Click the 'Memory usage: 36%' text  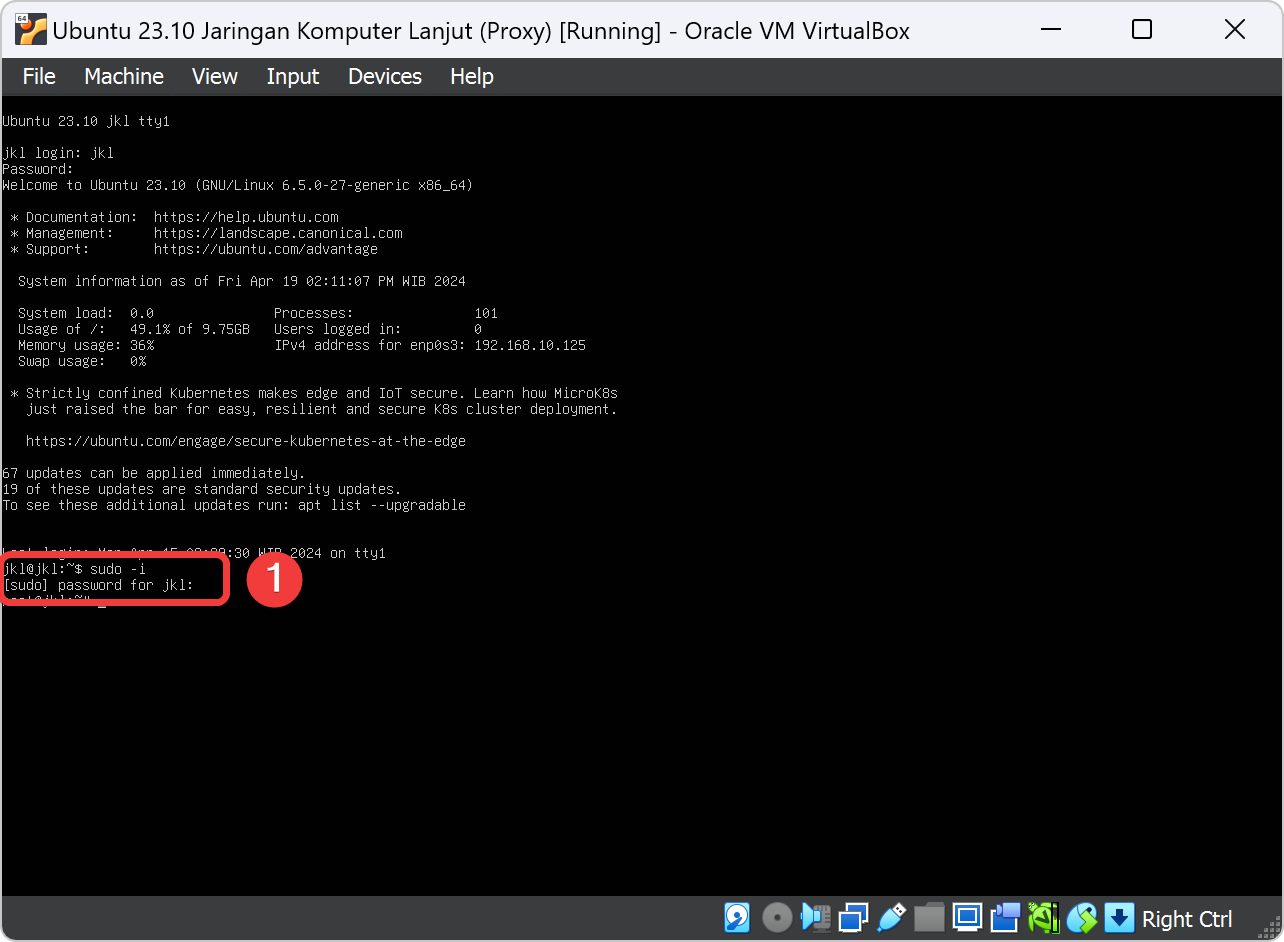click(86, 345)
